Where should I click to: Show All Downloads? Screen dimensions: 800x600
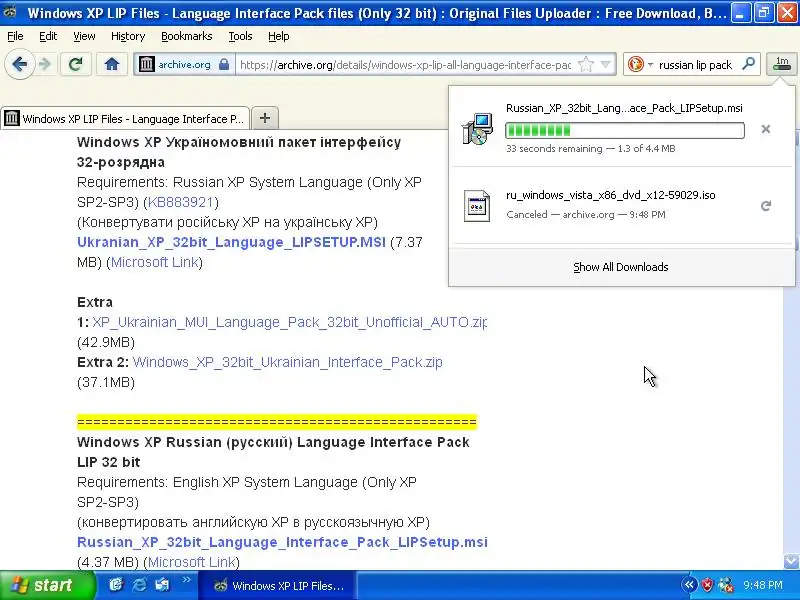(x=620, y=267)
